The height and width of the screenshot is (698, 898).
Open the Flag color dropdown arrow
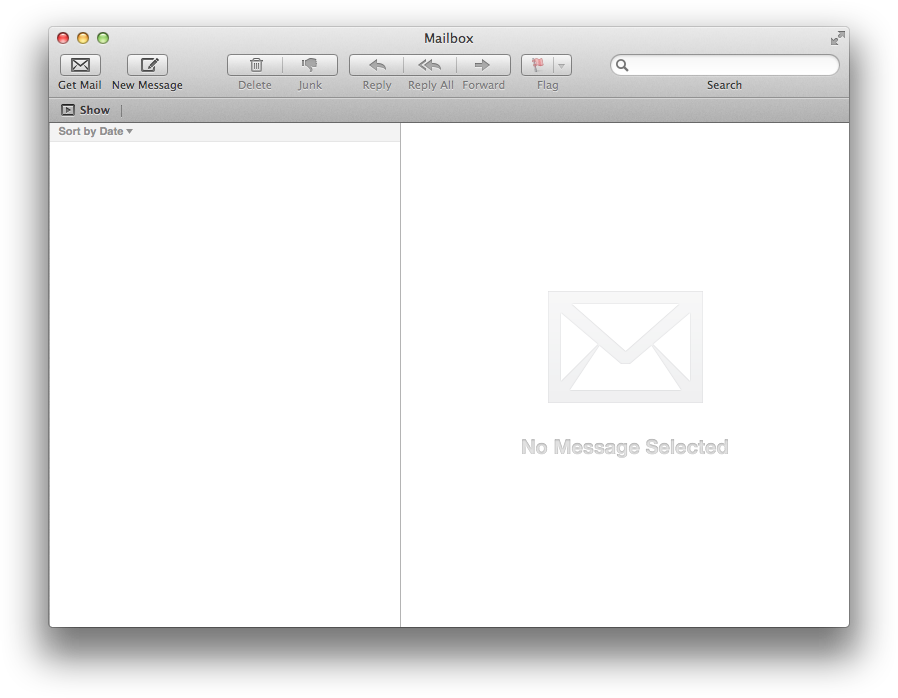point(561,66)
